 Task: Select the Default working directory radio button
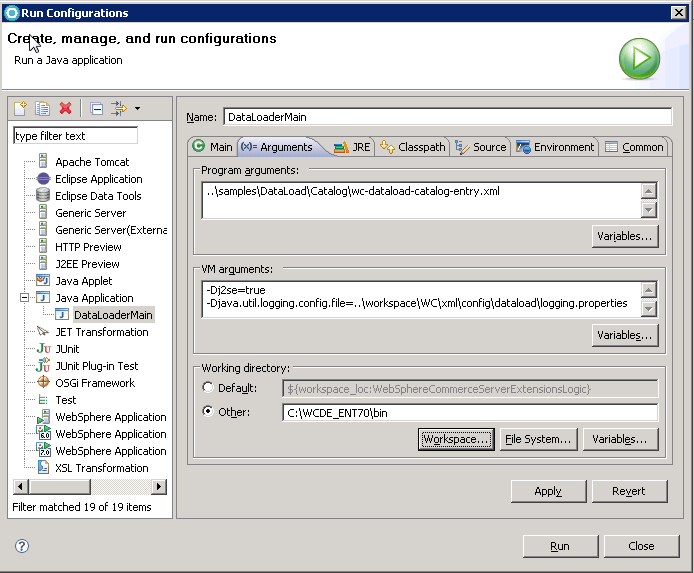[208, 388]
